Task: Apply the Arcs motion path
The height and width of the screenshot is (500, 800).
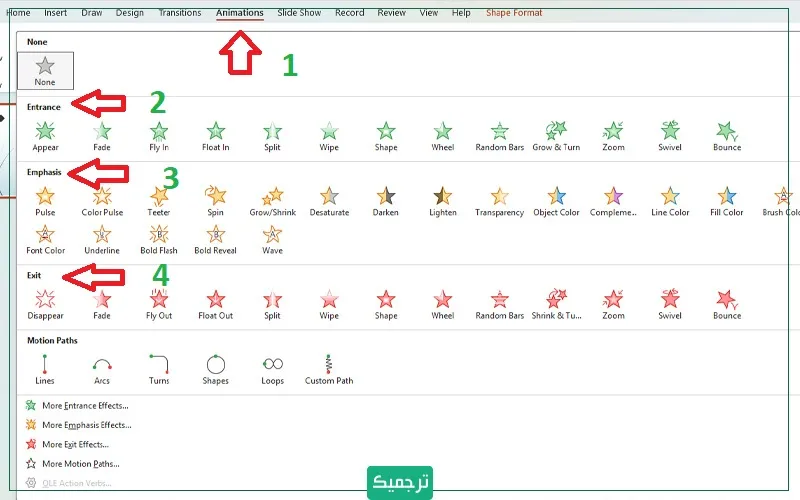Action: point(102,369)
